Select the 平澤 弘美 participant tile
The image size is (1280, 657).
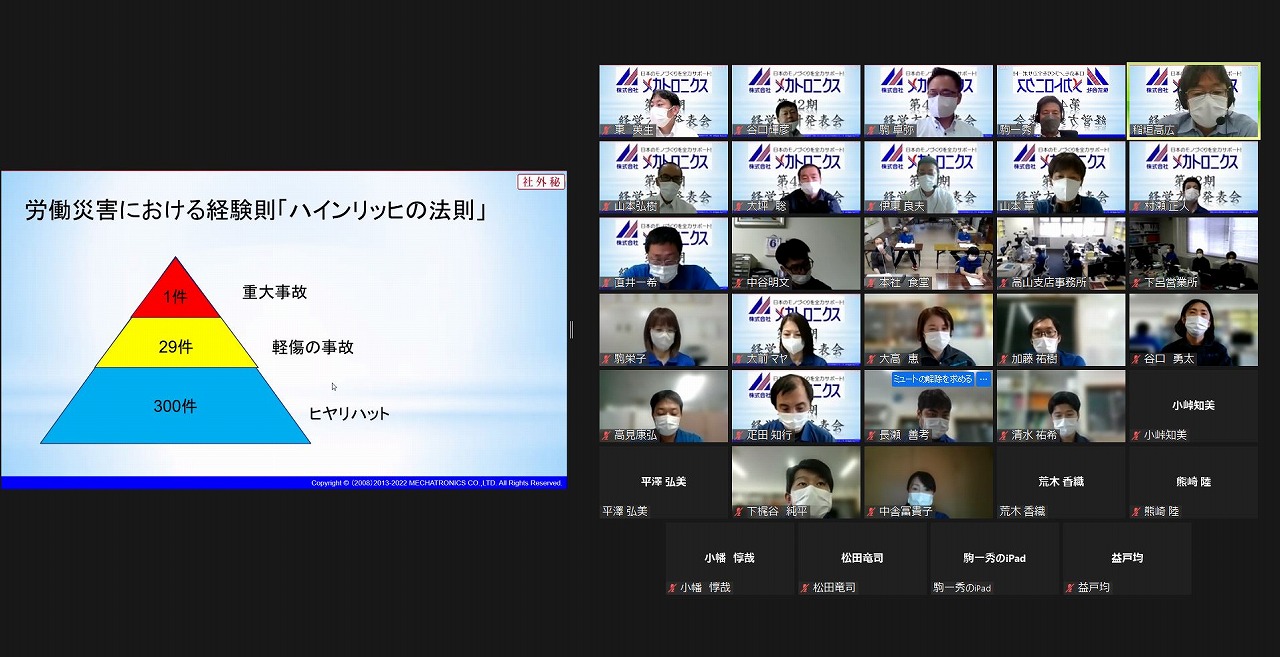(663, 482)
